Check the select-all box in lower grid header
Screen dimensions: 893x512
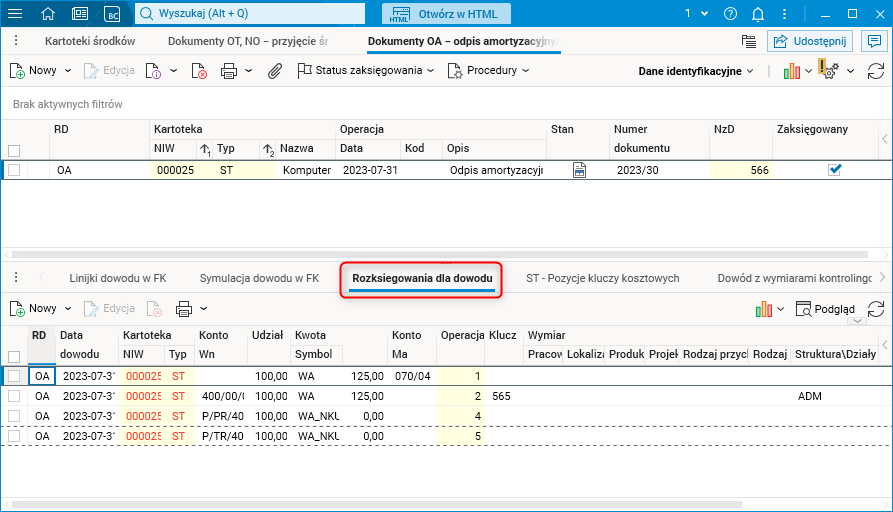point(14,356)
